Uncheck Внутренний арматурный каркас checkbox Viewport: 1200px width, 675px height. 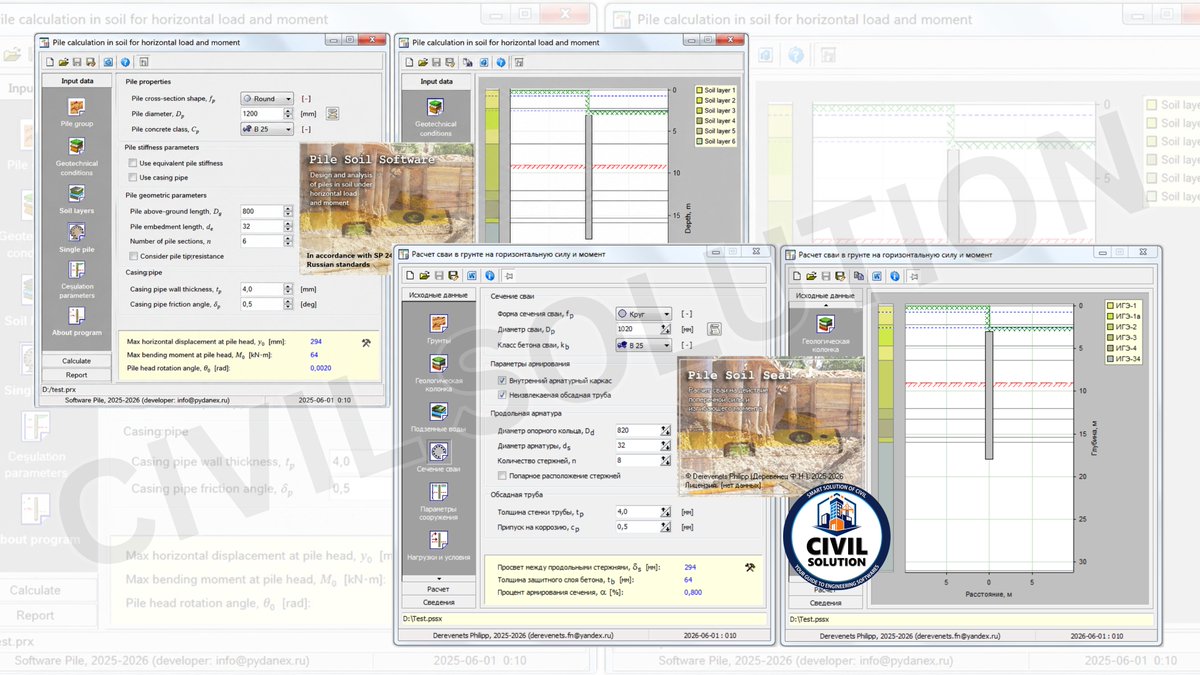[x=502, y=381]
